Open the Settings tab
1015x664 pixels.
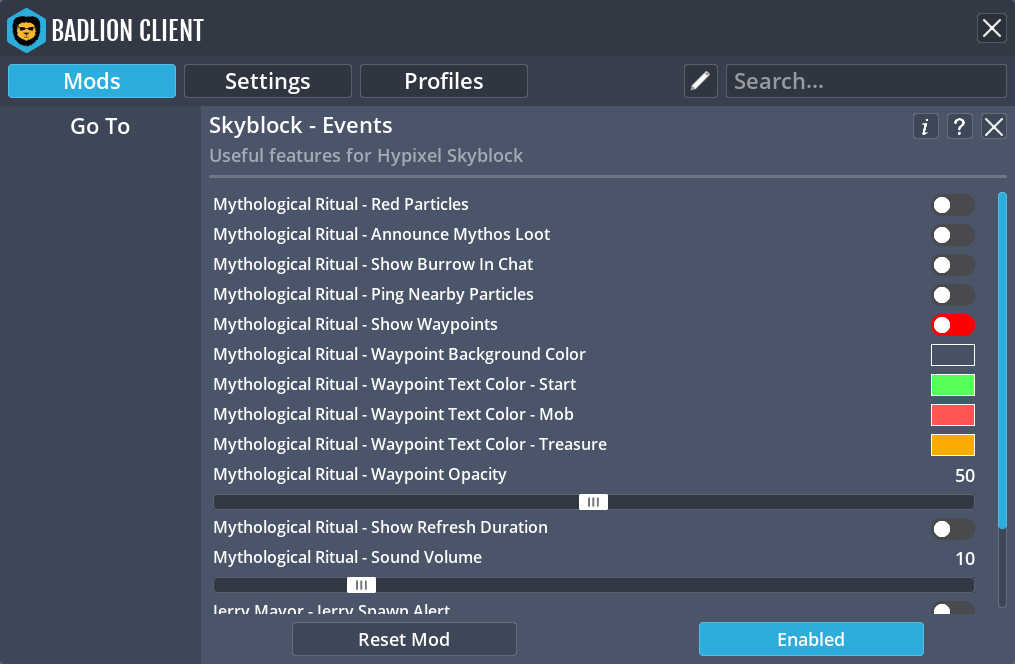[268, 81]
